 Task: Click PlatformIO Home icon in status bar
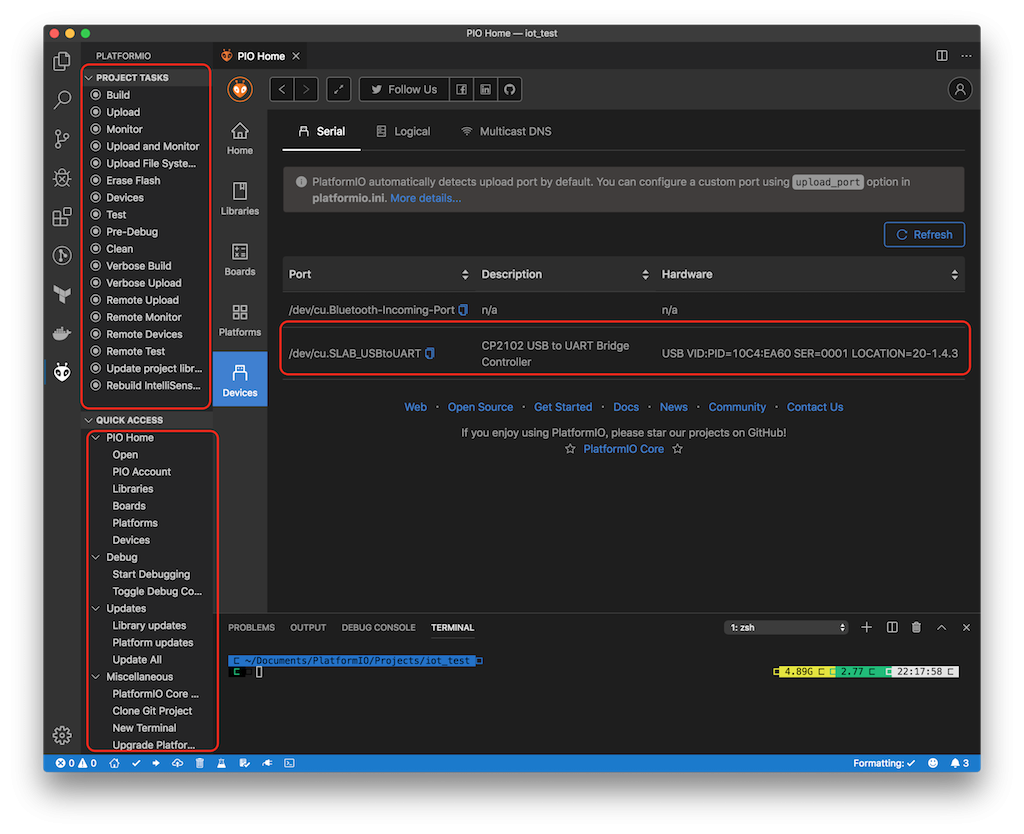[x=114, y=763]
